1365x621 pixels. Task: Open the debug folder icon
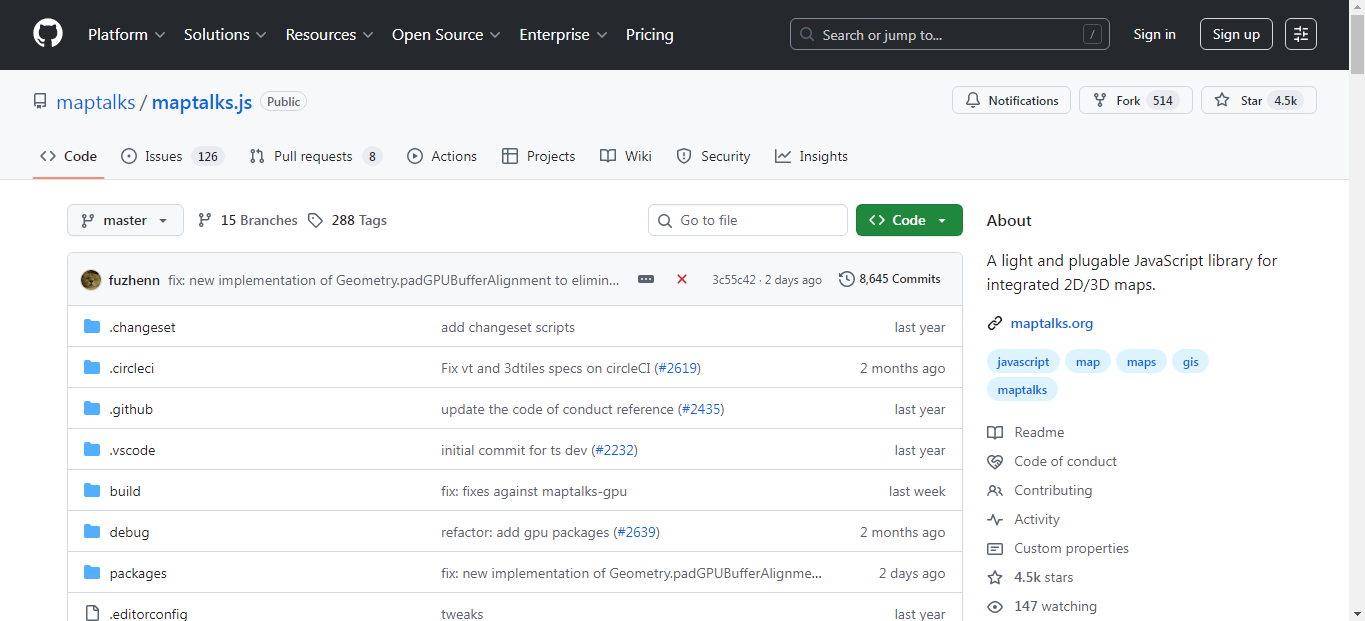(92, 532)
